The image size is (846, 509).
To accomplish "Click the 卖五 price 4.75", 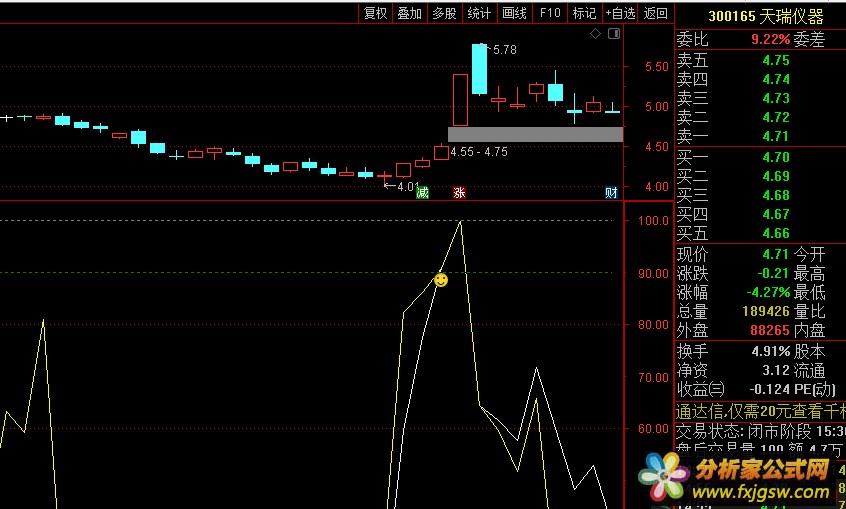I will 776,60.
